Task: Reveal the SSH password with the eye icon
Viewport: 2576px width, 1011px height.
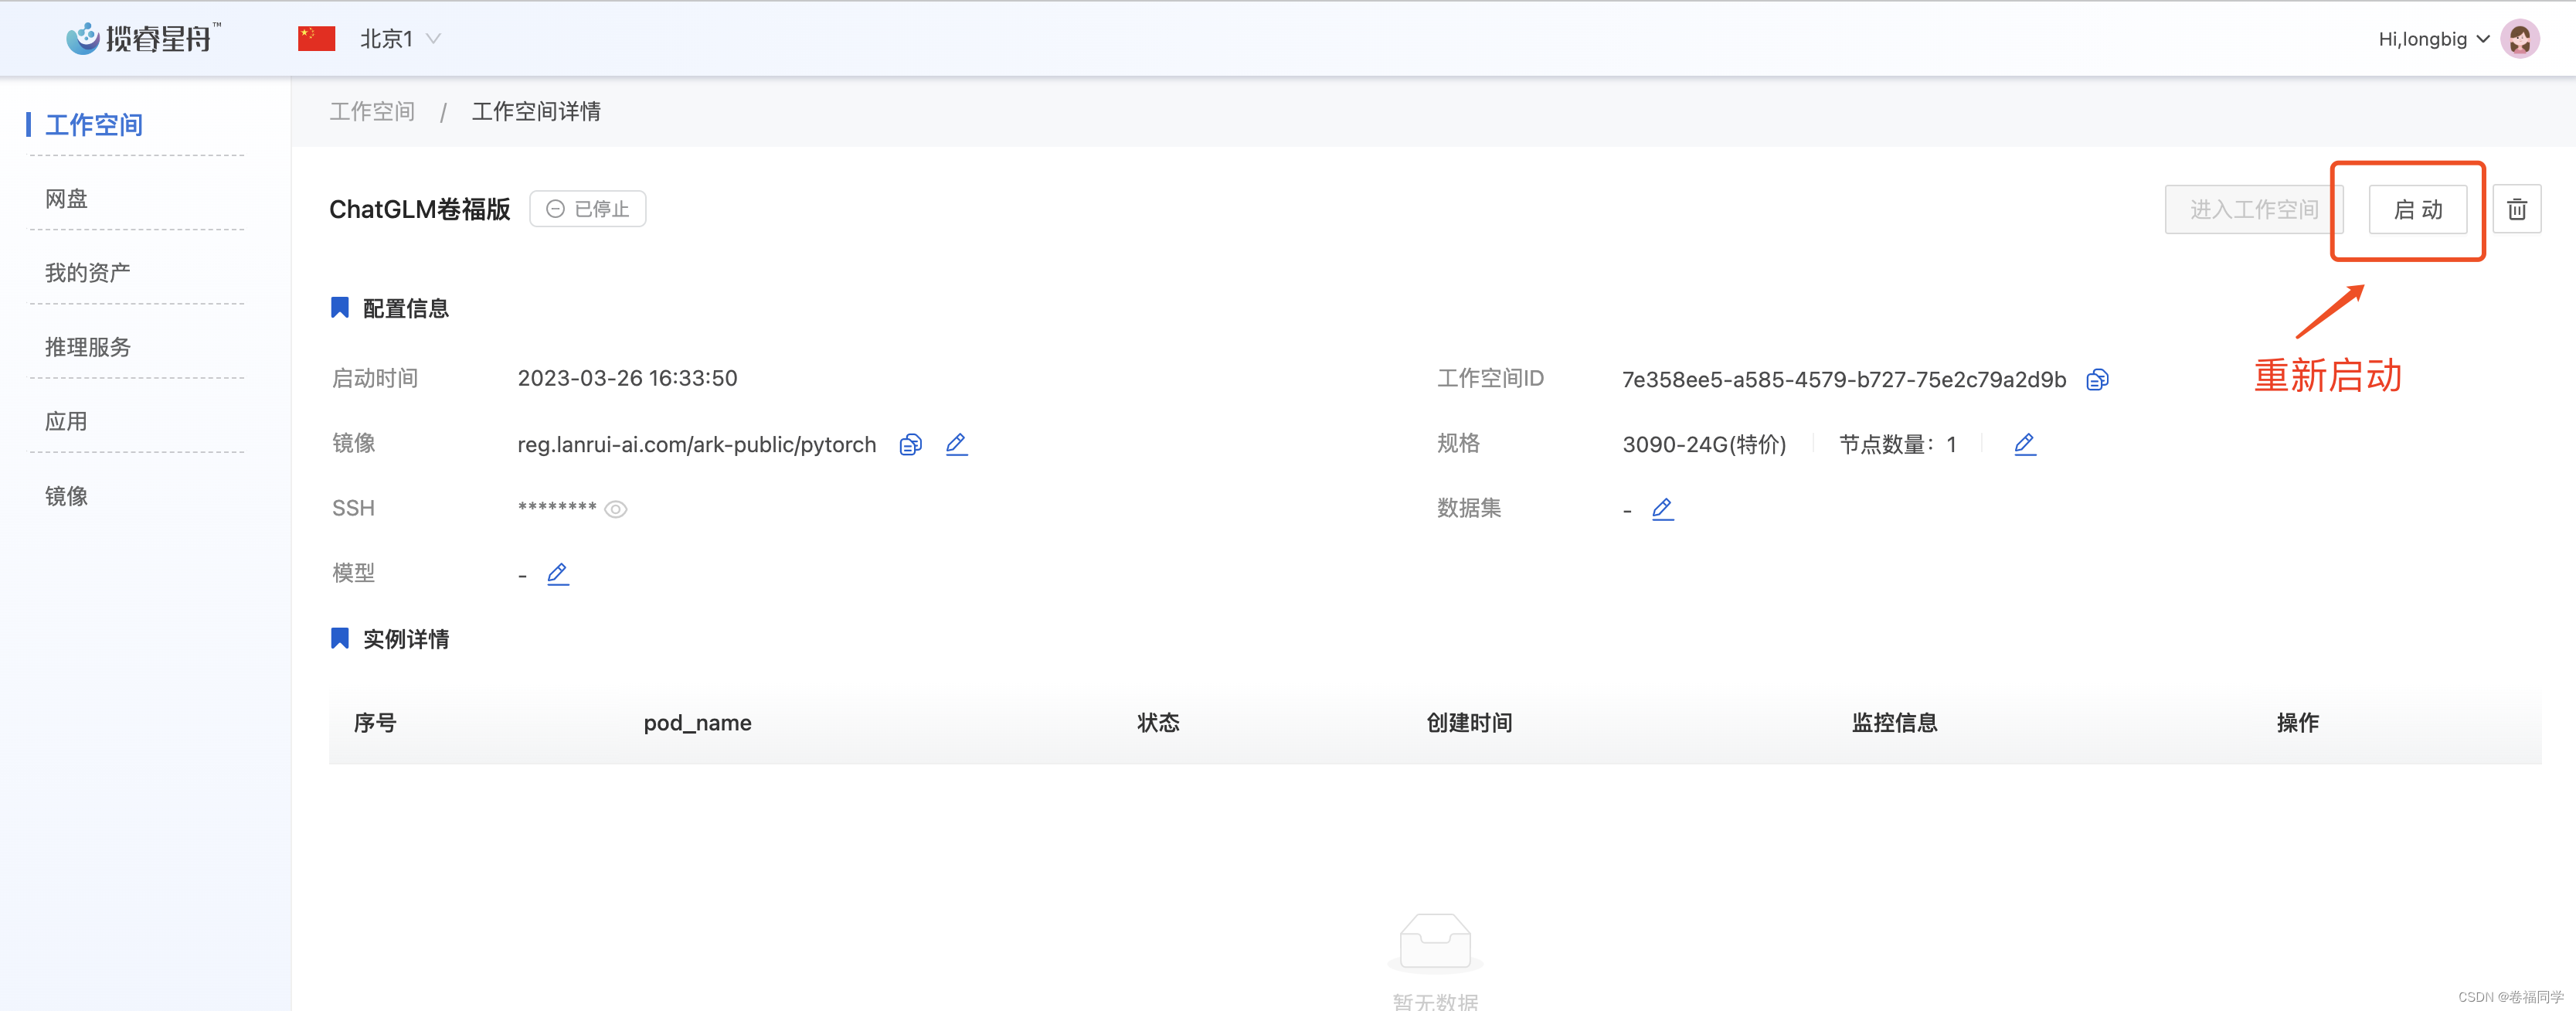Action: point(616,509)
